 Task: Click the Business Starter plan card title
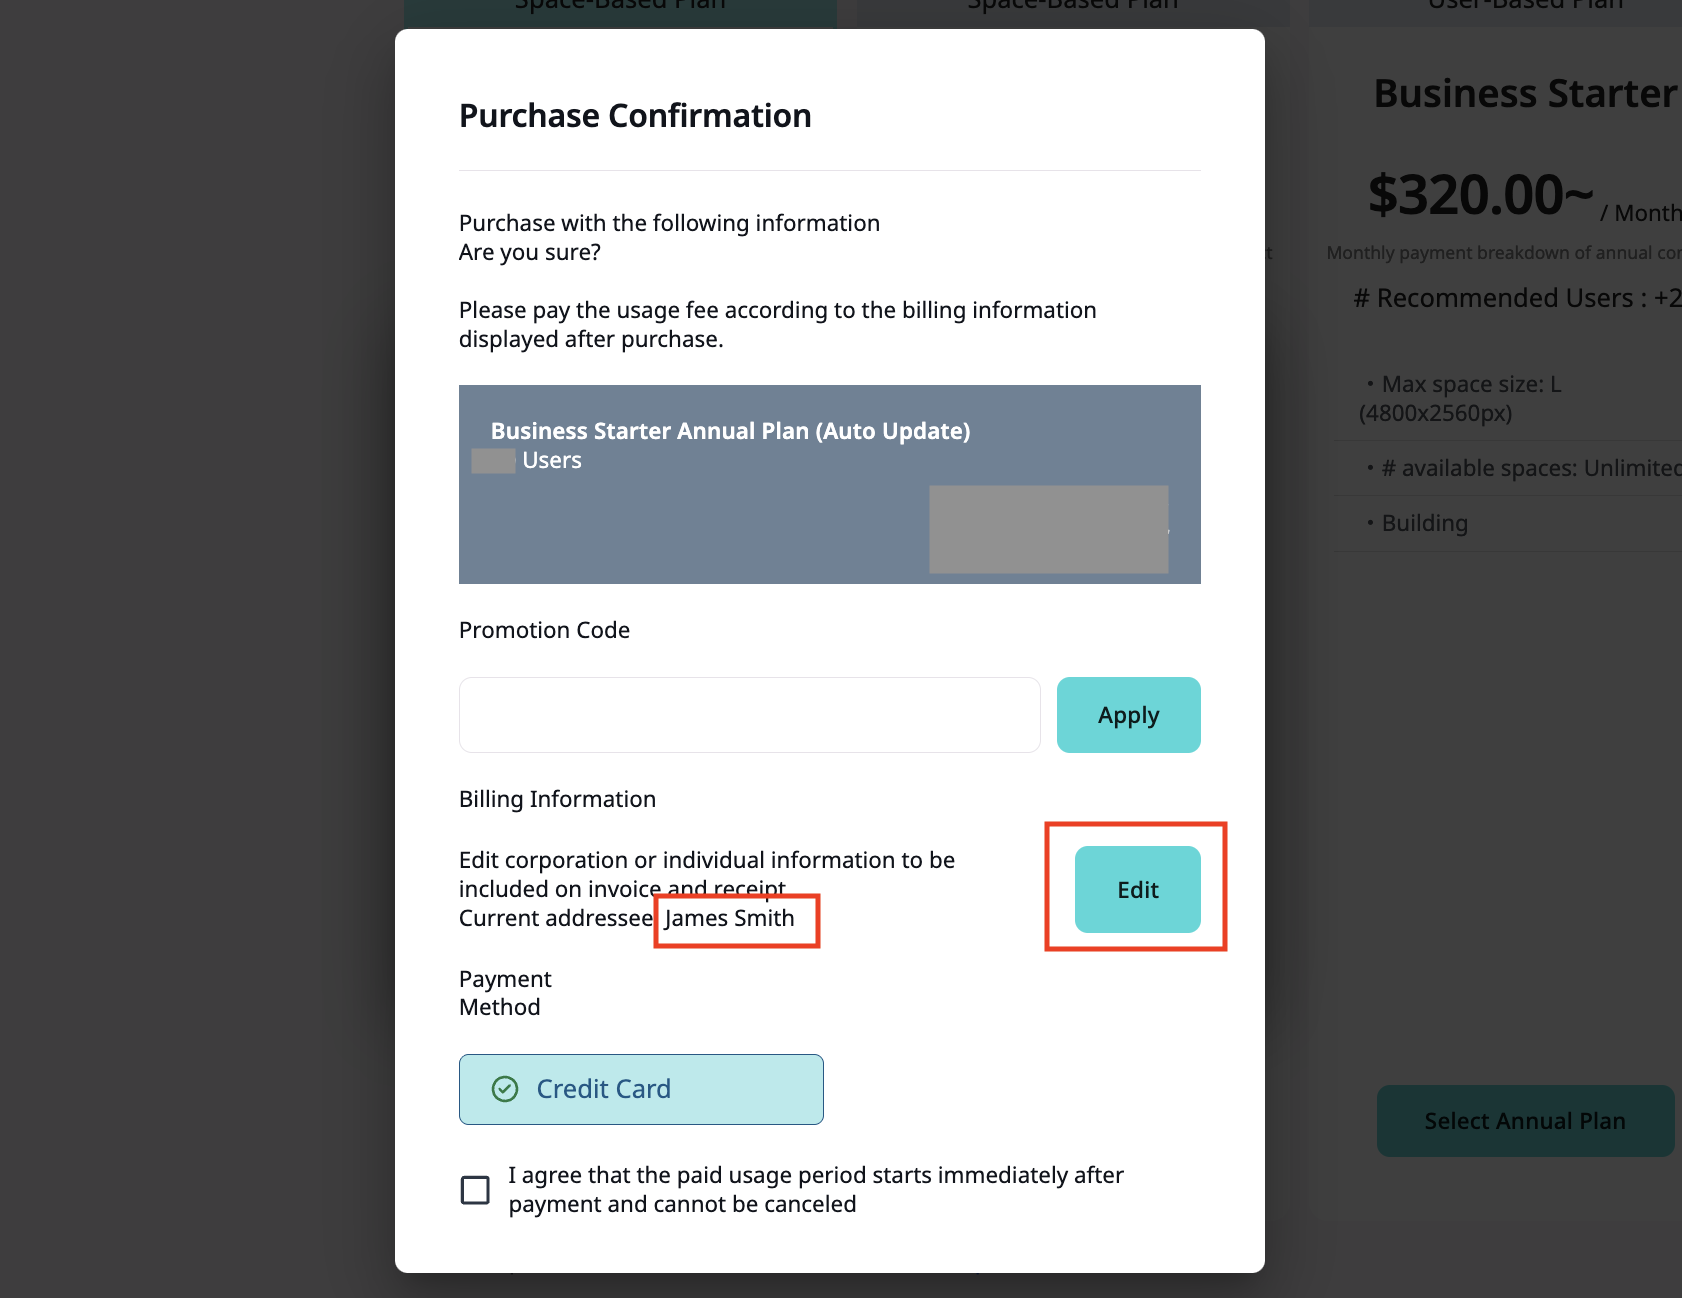tap(1524, 94)
